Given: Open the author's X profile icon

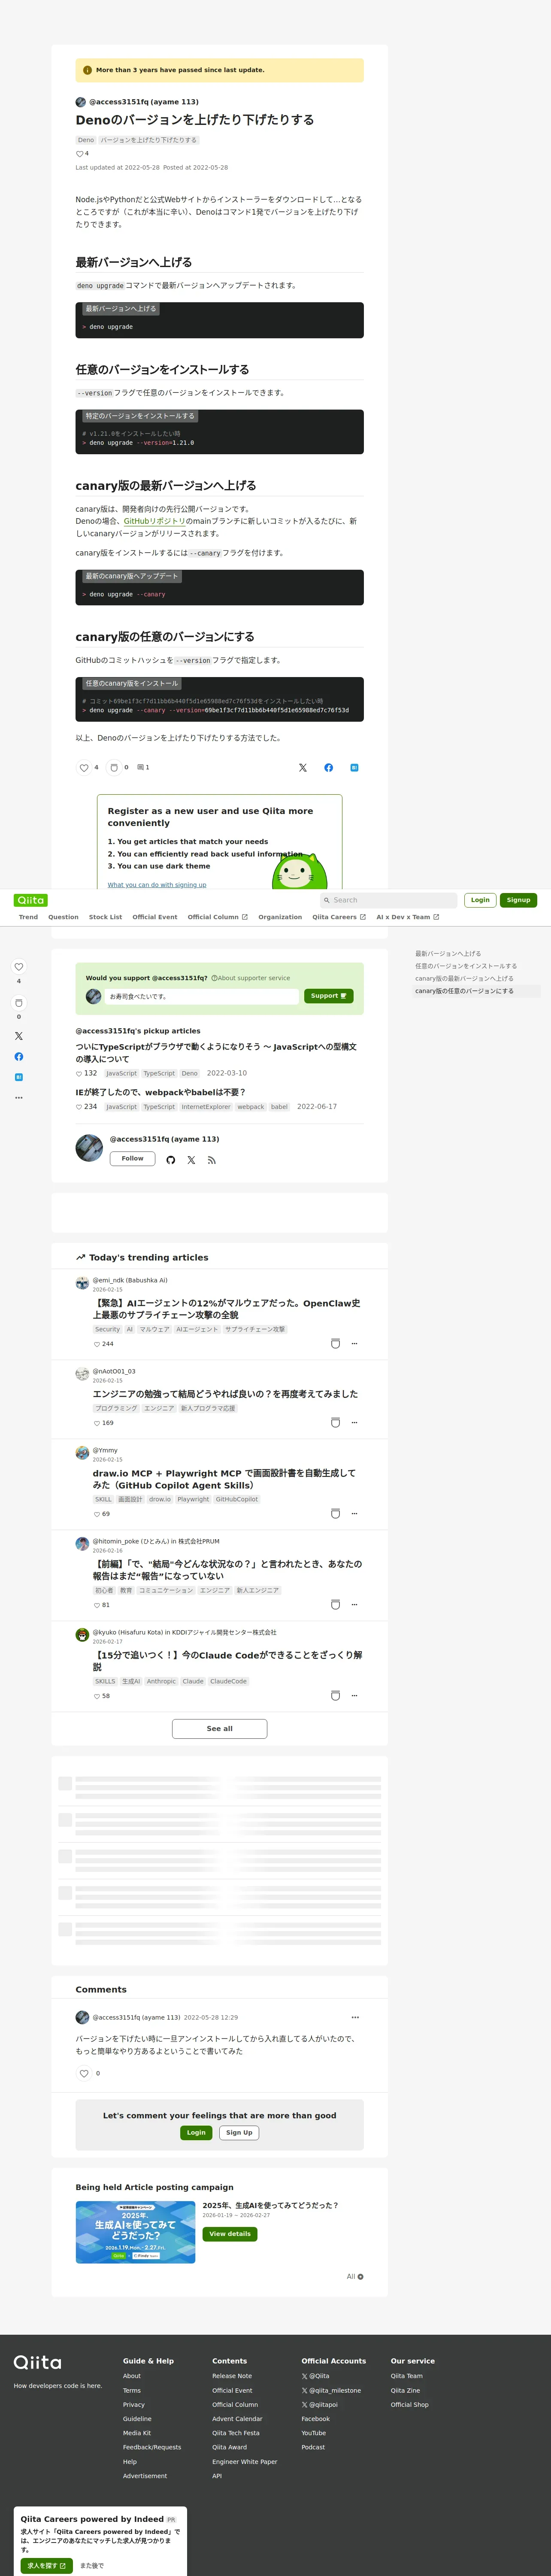Looking at the screenshot, I should tap(191, 1160).
